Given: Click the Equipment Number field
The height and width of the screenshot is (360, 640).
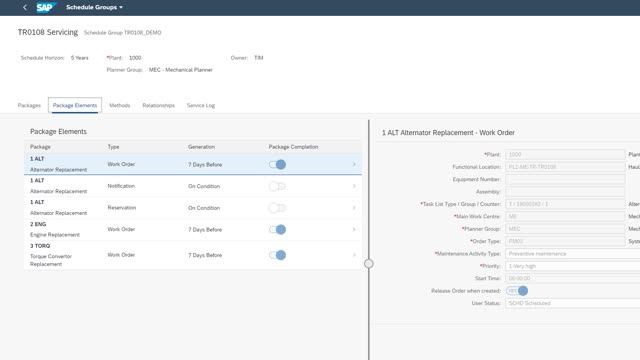Looking at the screenshot, I should (565, 179).
